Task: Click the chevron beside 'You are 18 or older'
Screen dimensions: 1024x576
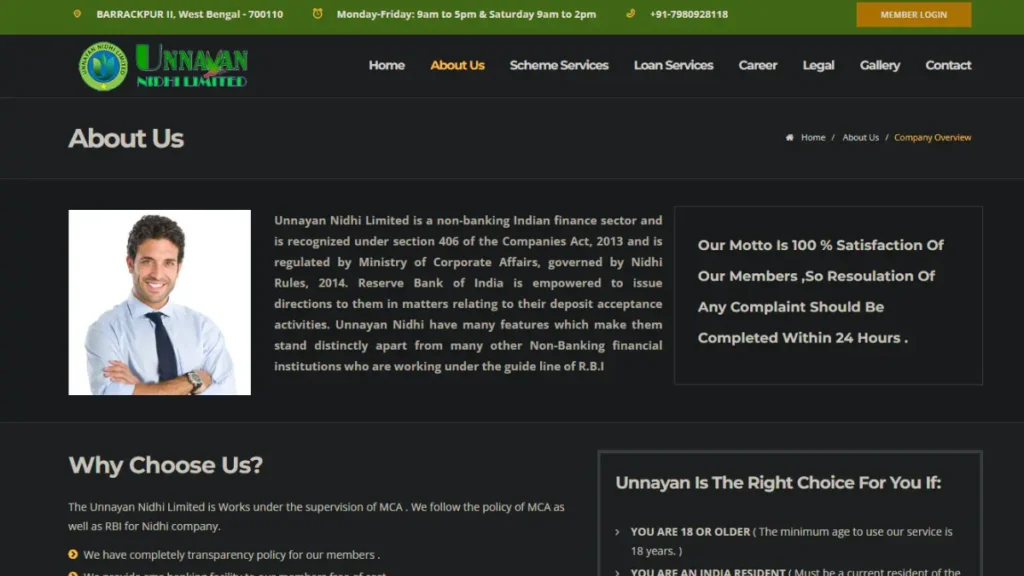Action: coord(617,532)
